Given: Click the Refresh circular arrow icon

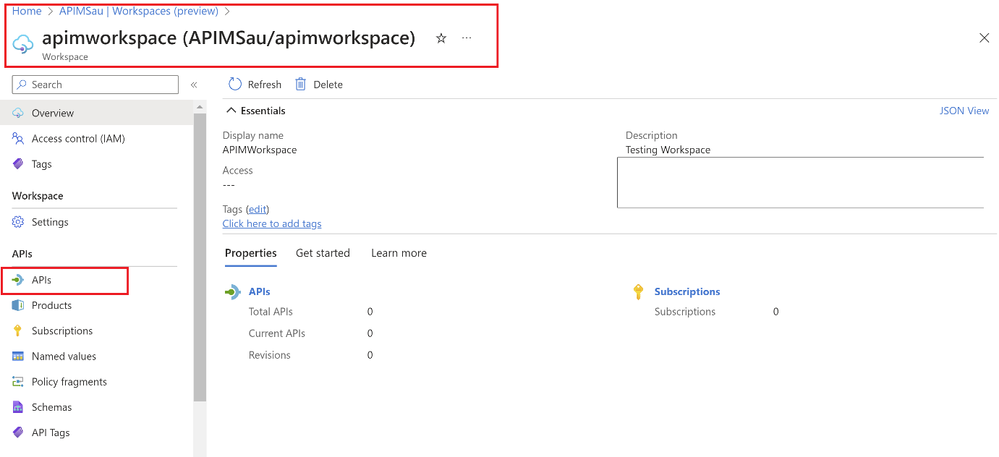Looking at the screenshot, I should [x=235, y=84].
